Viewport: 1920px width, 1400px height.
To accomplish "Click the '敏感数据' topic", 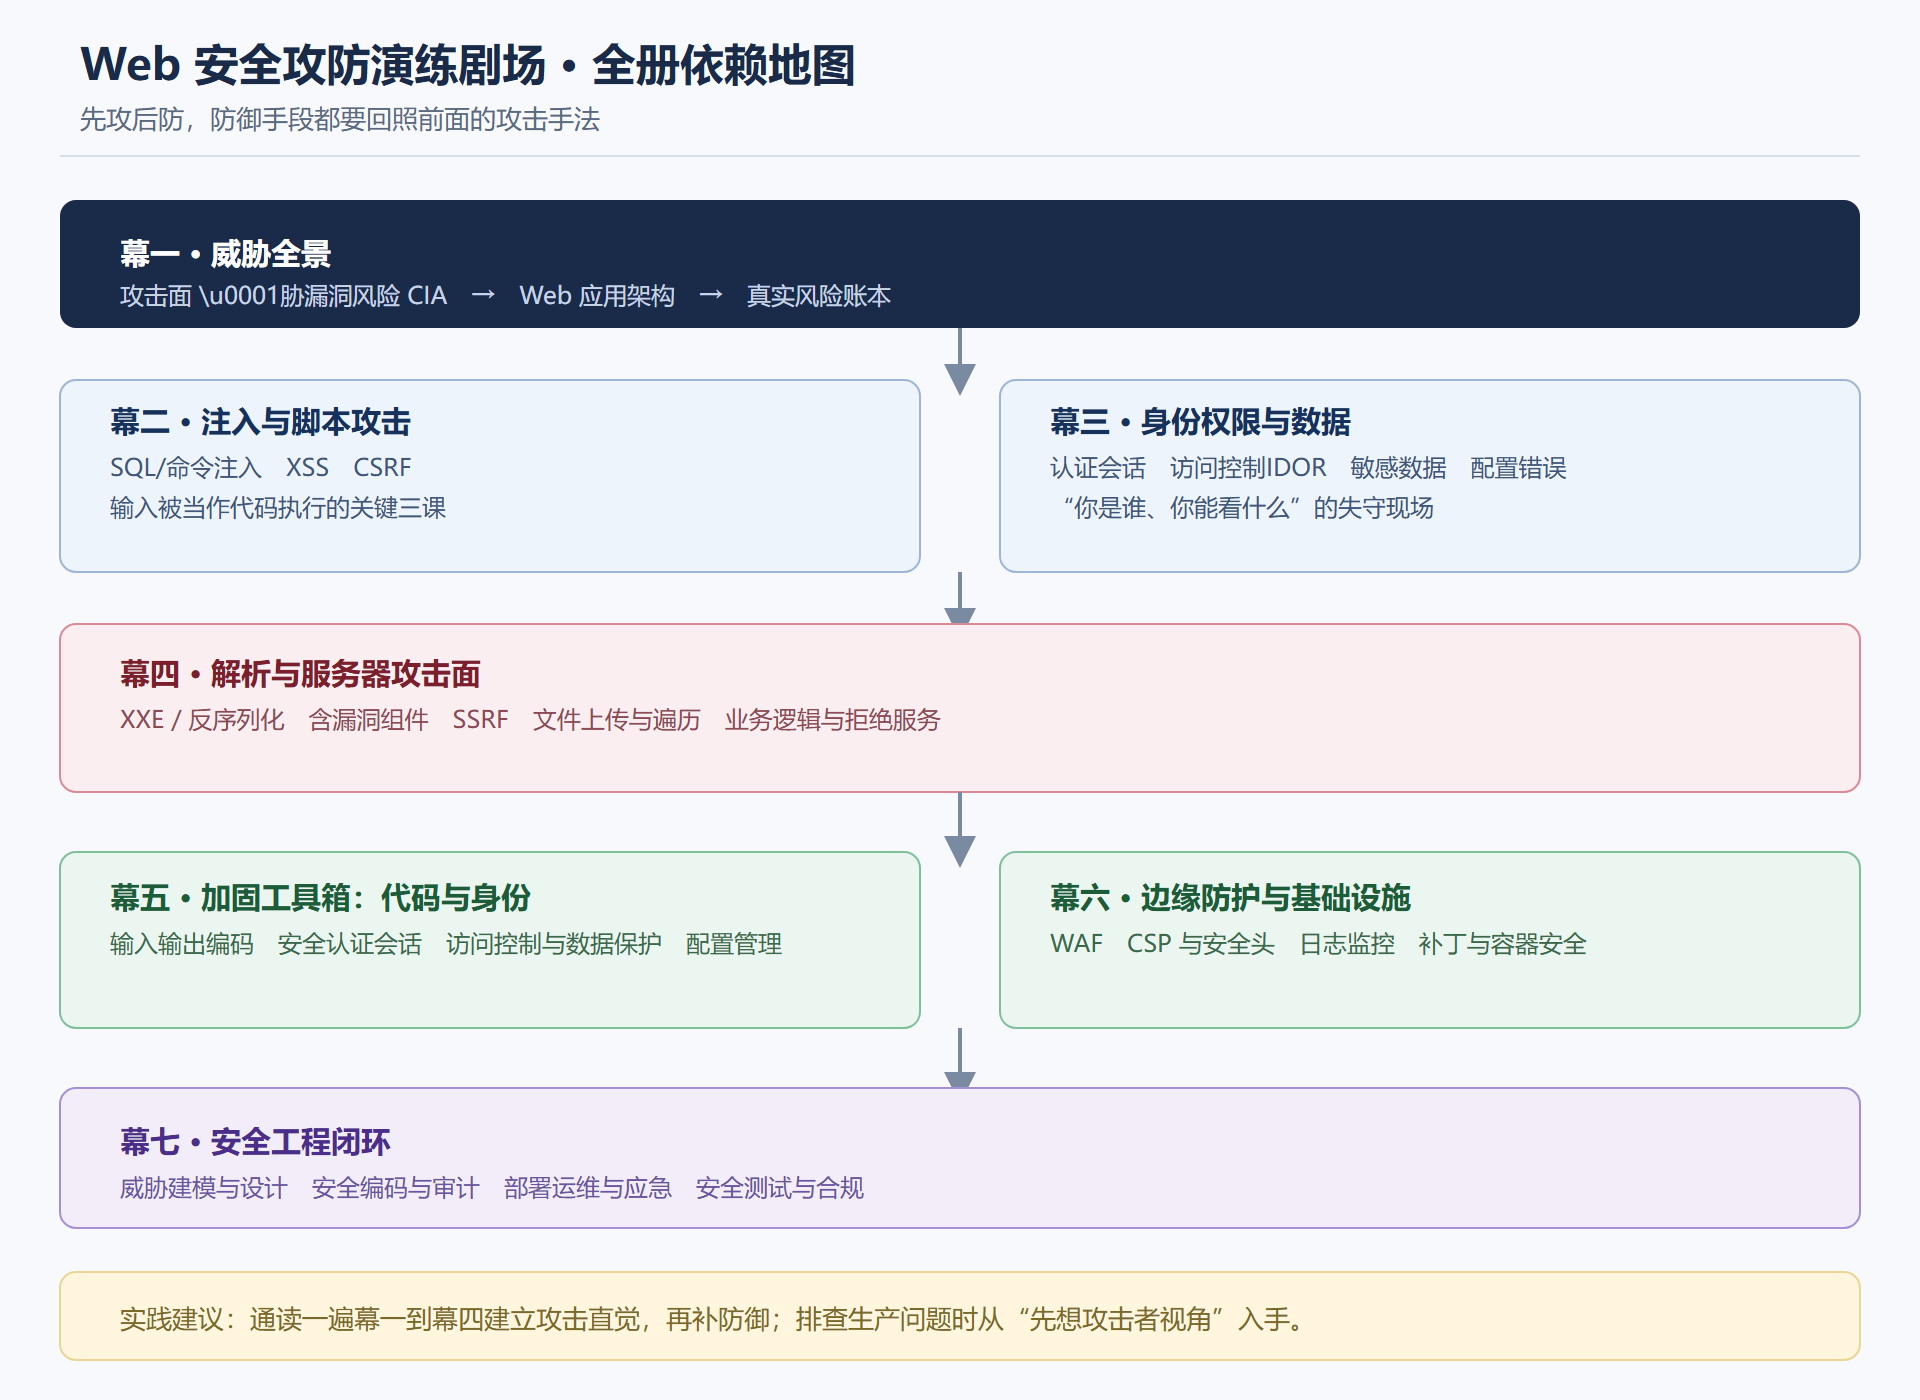I will [1399, 468].
